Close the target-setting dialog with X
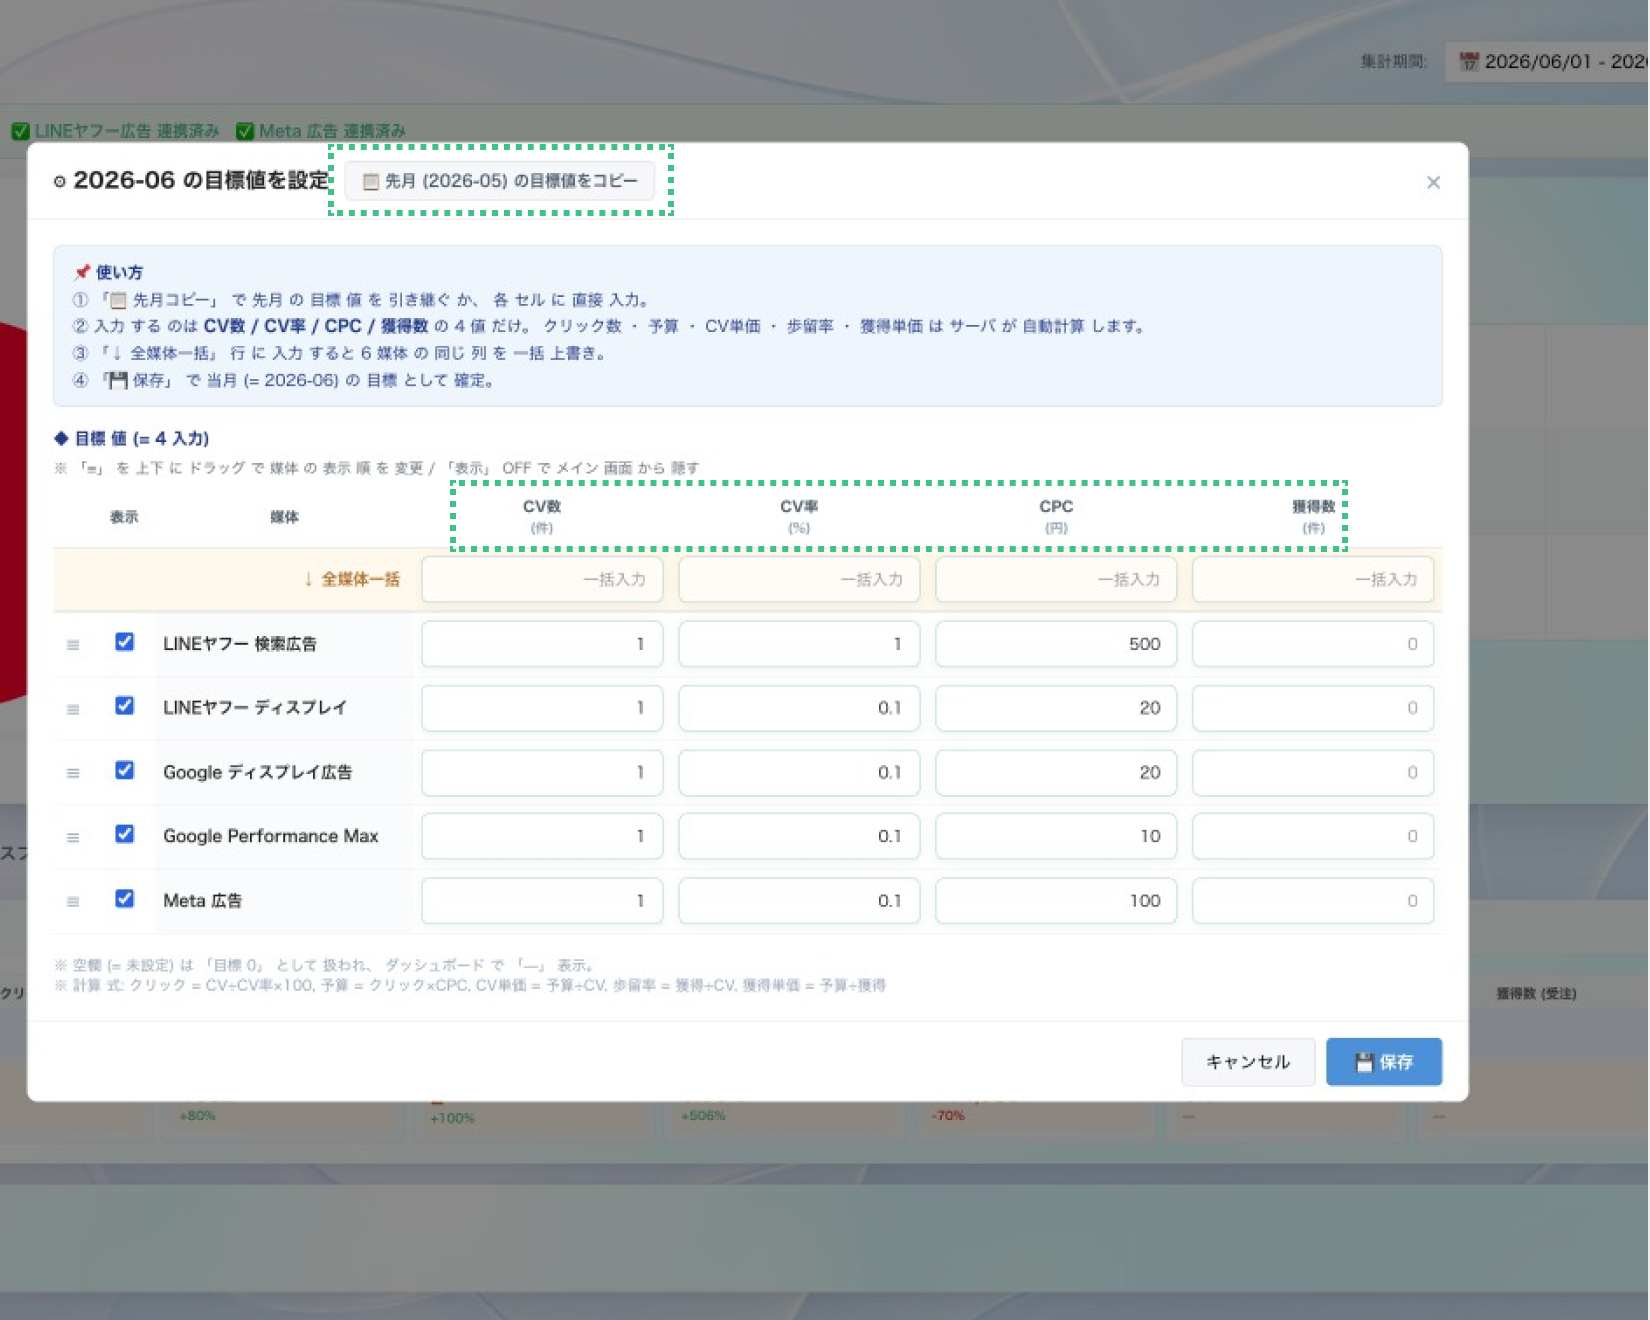 1433,182
